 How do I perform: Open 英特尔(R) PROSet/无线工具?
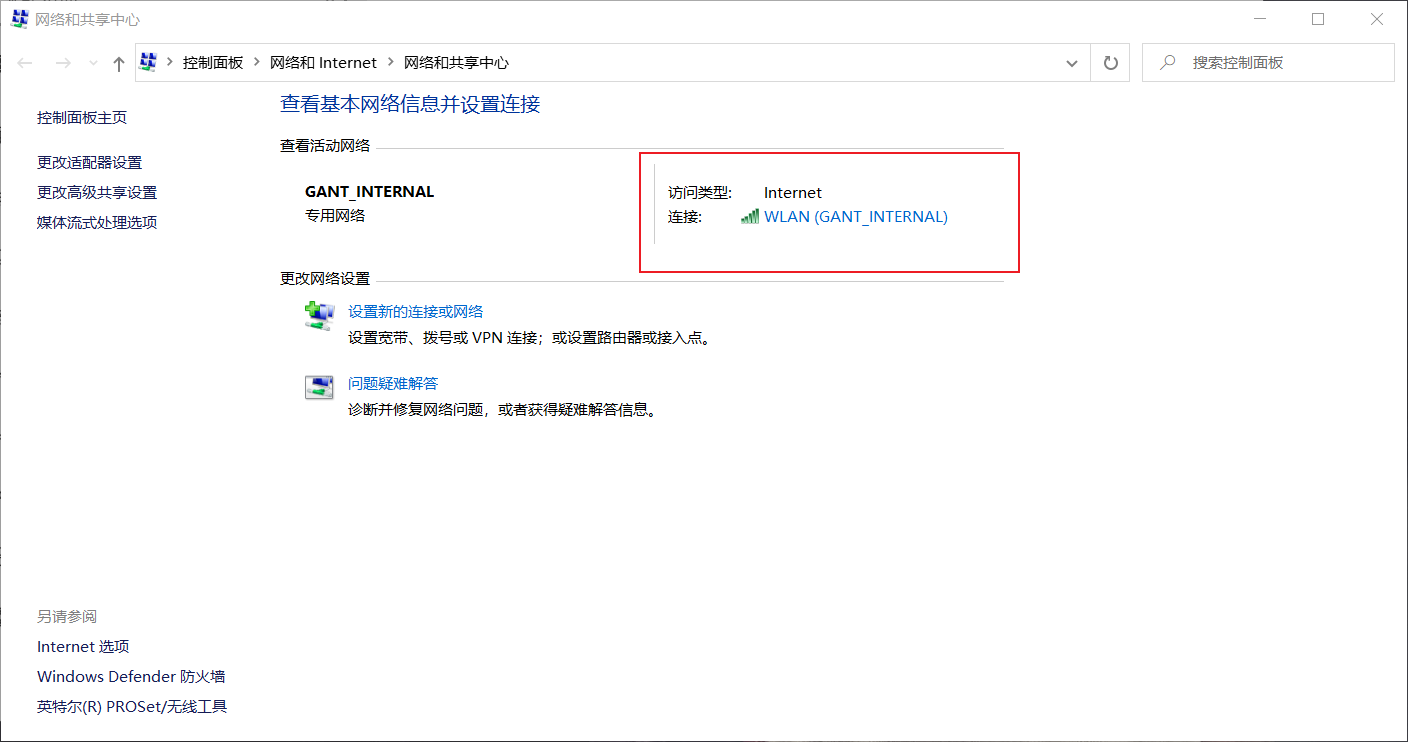(132, 707)
